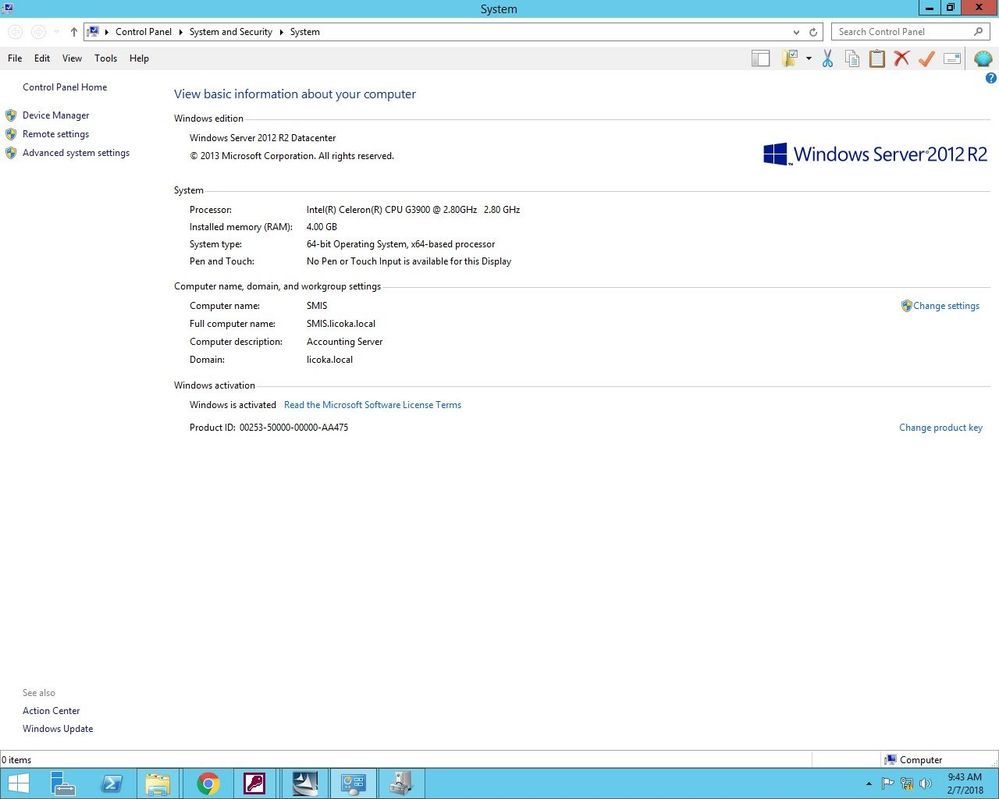Click the blue Help question mark icon
Screen dimensions: 999x799
point(991,78)
